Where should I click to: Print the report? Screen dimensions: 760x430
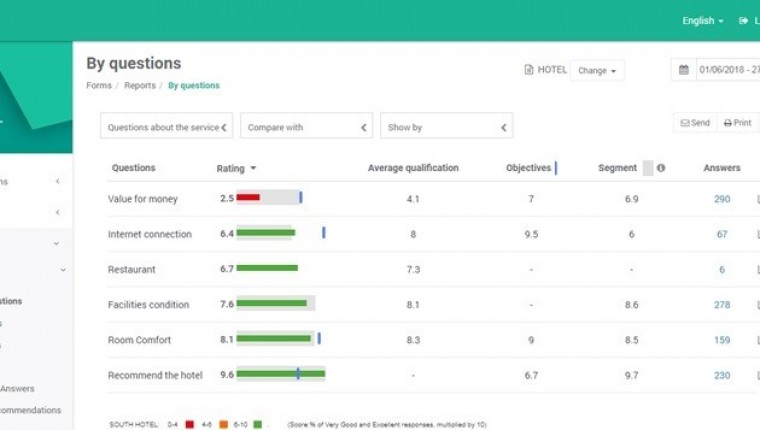[x=736, y=123]
